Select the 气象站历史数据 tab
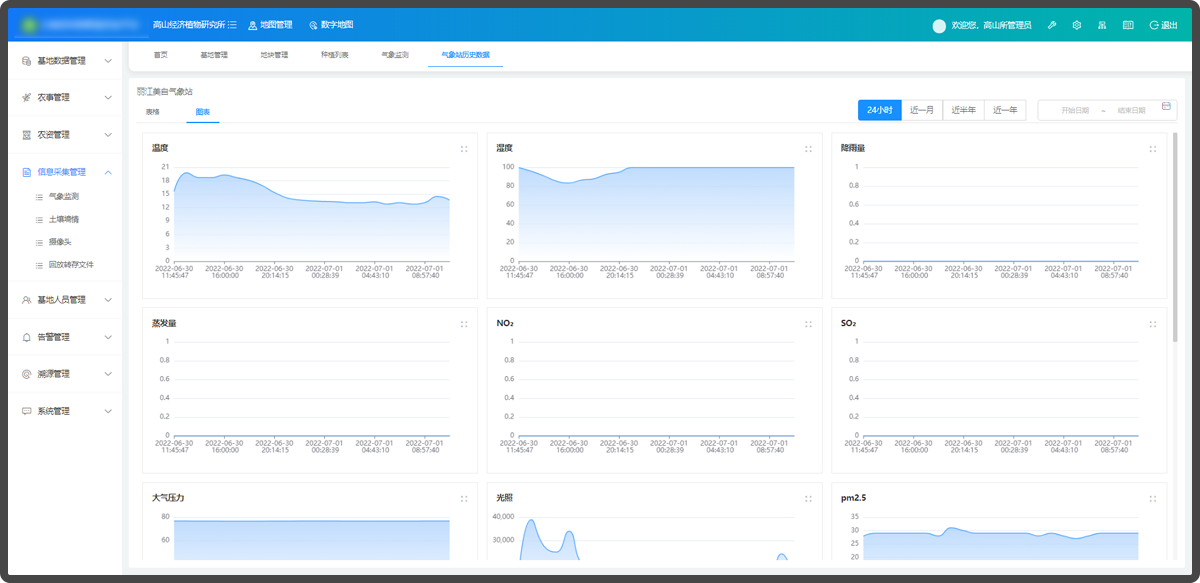The height and width of the screenshot is (583, 1200). [466, 55]
